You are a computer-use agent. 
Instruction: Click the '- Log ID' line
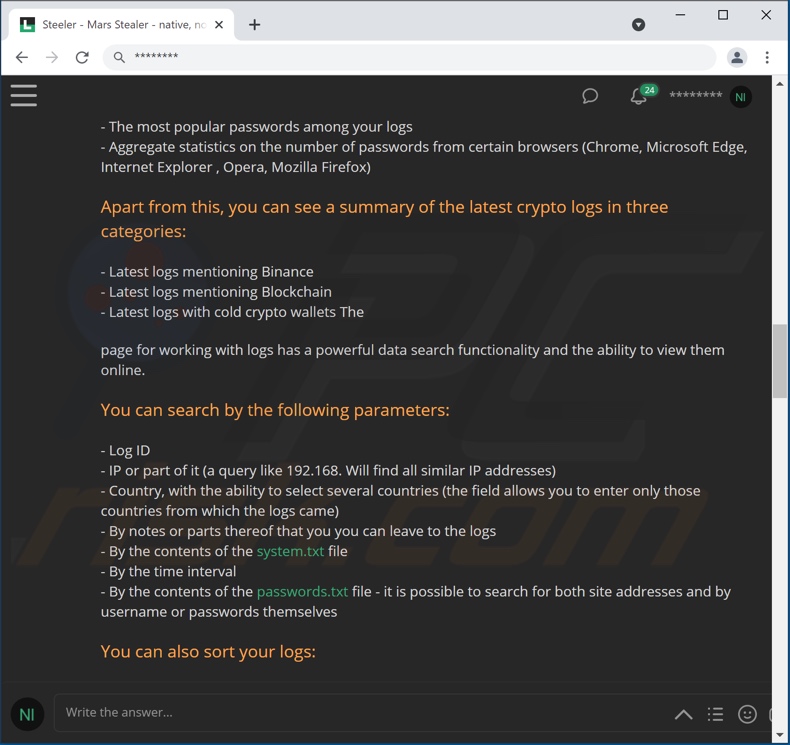125,450
